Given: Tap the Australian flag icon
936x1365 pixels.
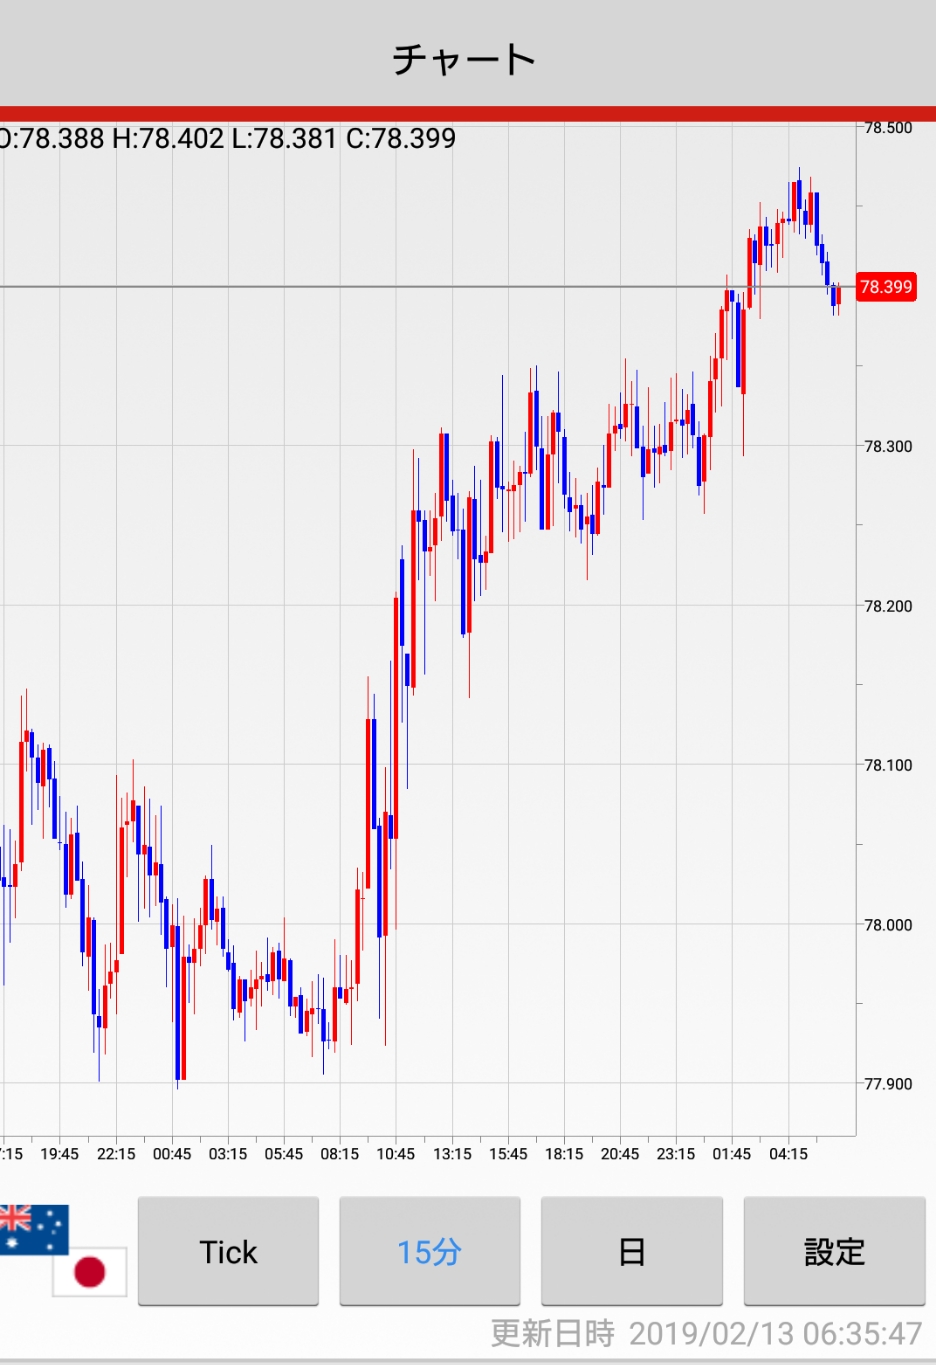Looking at the screenshot, I should [x=32, y=1228].
